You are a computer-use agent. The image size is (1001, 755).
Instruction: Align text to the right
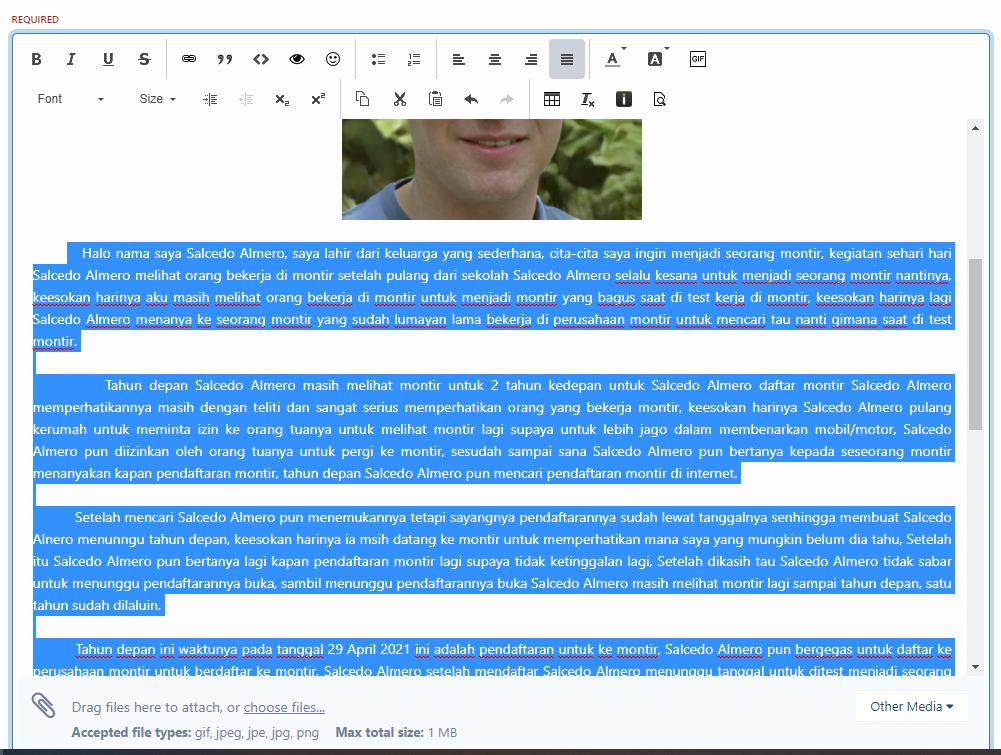click(531, 59)
